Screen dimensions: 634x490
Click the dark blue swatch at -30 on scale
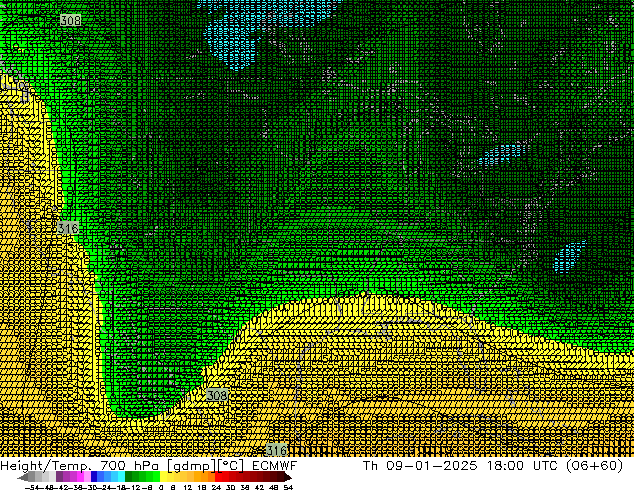pyautogui.click(x=94, y=476)
